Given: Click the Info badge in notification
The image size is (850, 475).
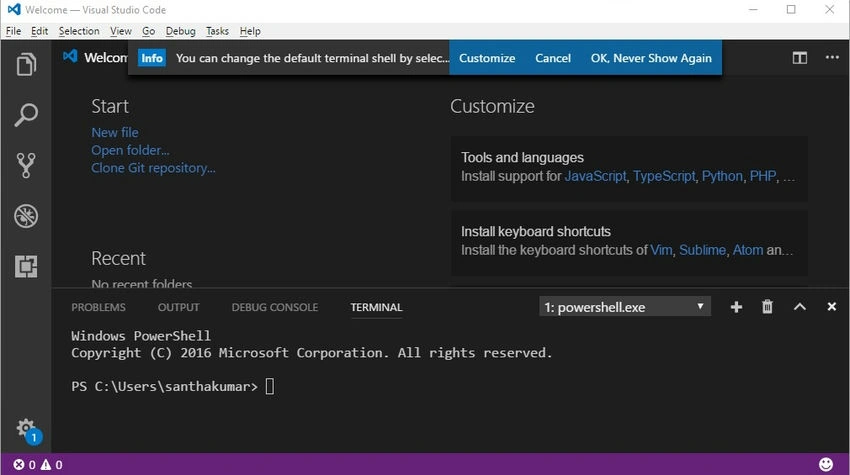Looking at the screenshot, I should (152, 58).
